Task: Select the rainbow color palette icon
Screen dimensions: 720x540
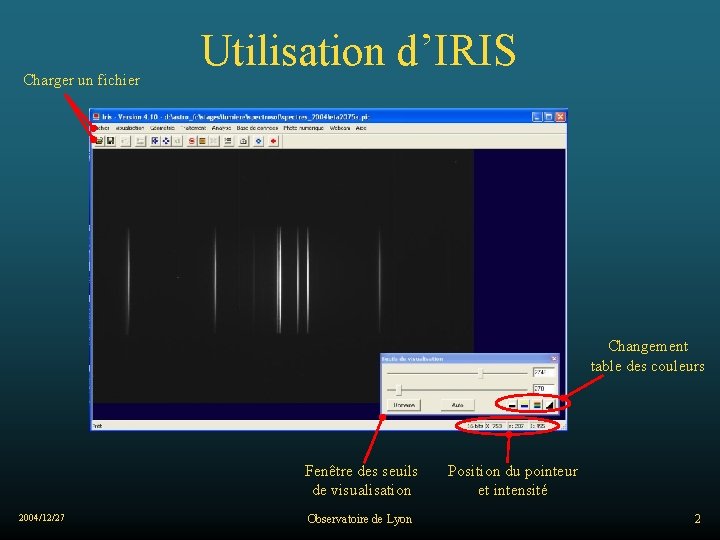Action: point(537,405)
